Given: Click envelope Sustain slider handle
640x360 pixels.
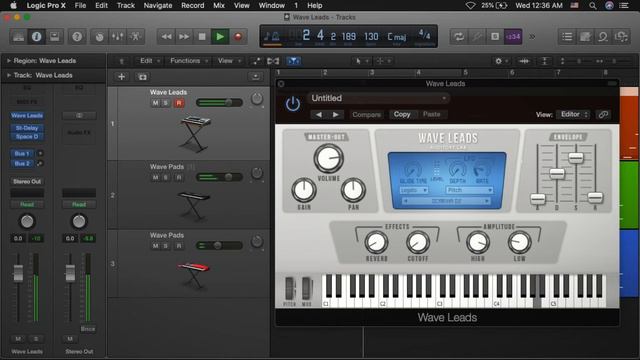Looking at the screenshot, I should pos(576,158).
